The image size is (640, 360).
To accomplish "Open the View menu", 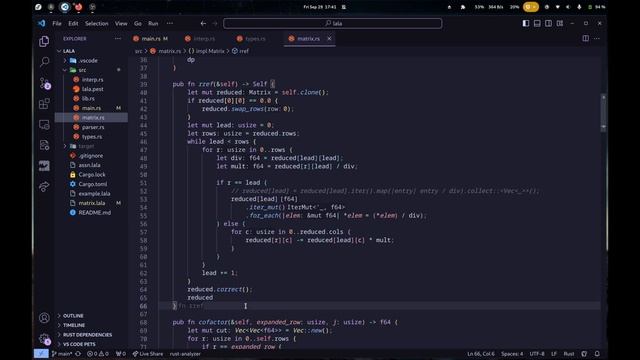I will (x=121, y=23).
